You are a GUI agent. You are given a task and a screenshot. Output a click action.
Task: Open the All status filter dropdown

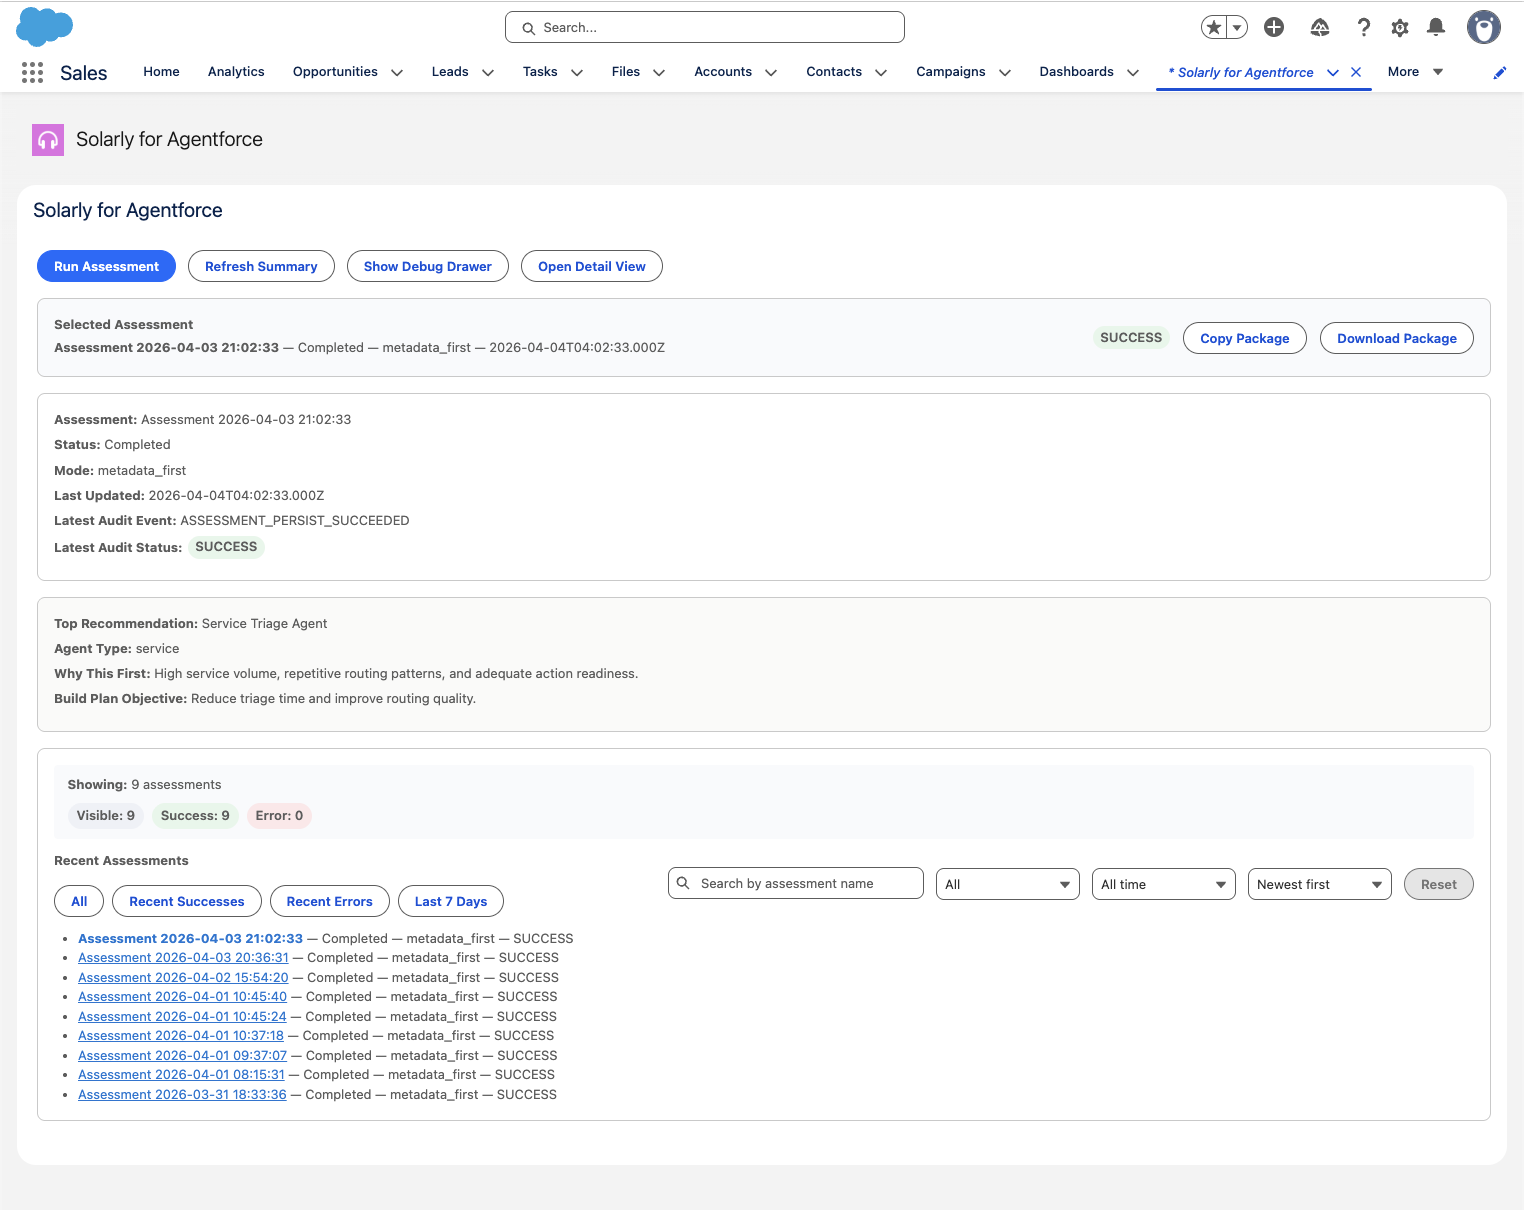pyautogui.click(x=1008, y=884)
